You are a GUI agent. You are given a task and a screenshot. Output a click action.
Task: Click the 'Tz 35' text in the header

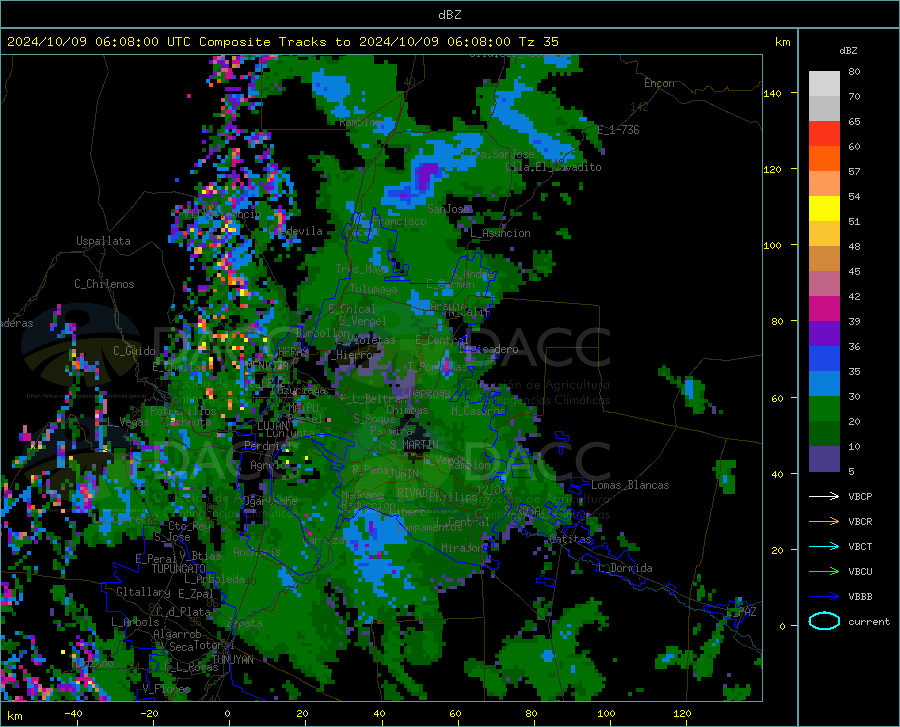538,42
